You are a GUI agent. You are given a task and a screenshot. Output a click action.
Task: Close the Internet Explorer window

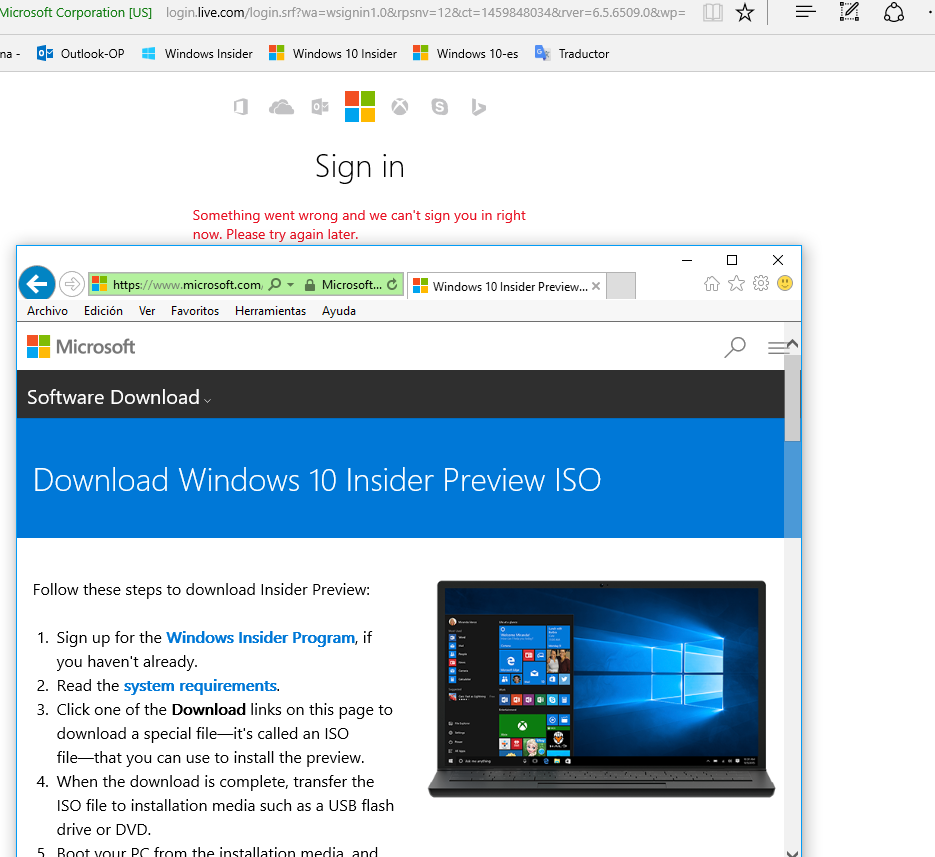pyautogui.click(x=778, y=260)
